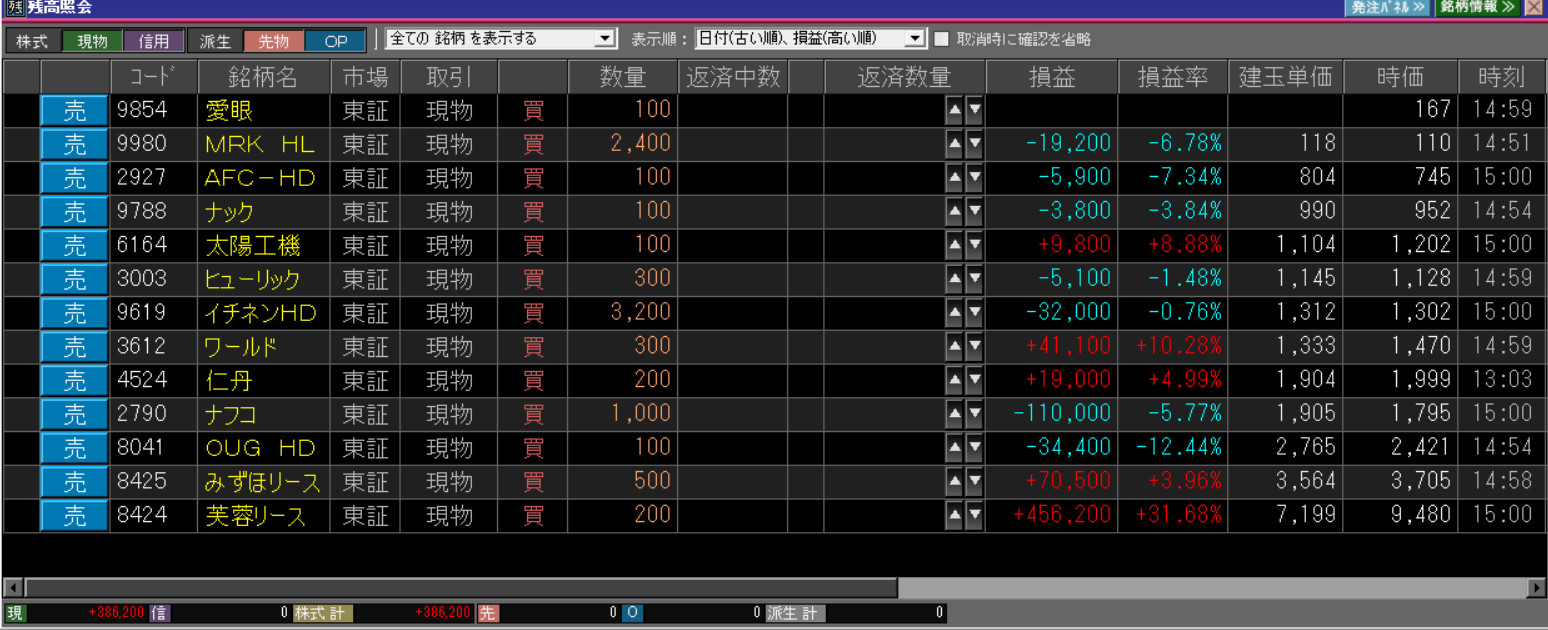Enable 取消時に確認を省略 checkbox

click(x=941, y=39)
